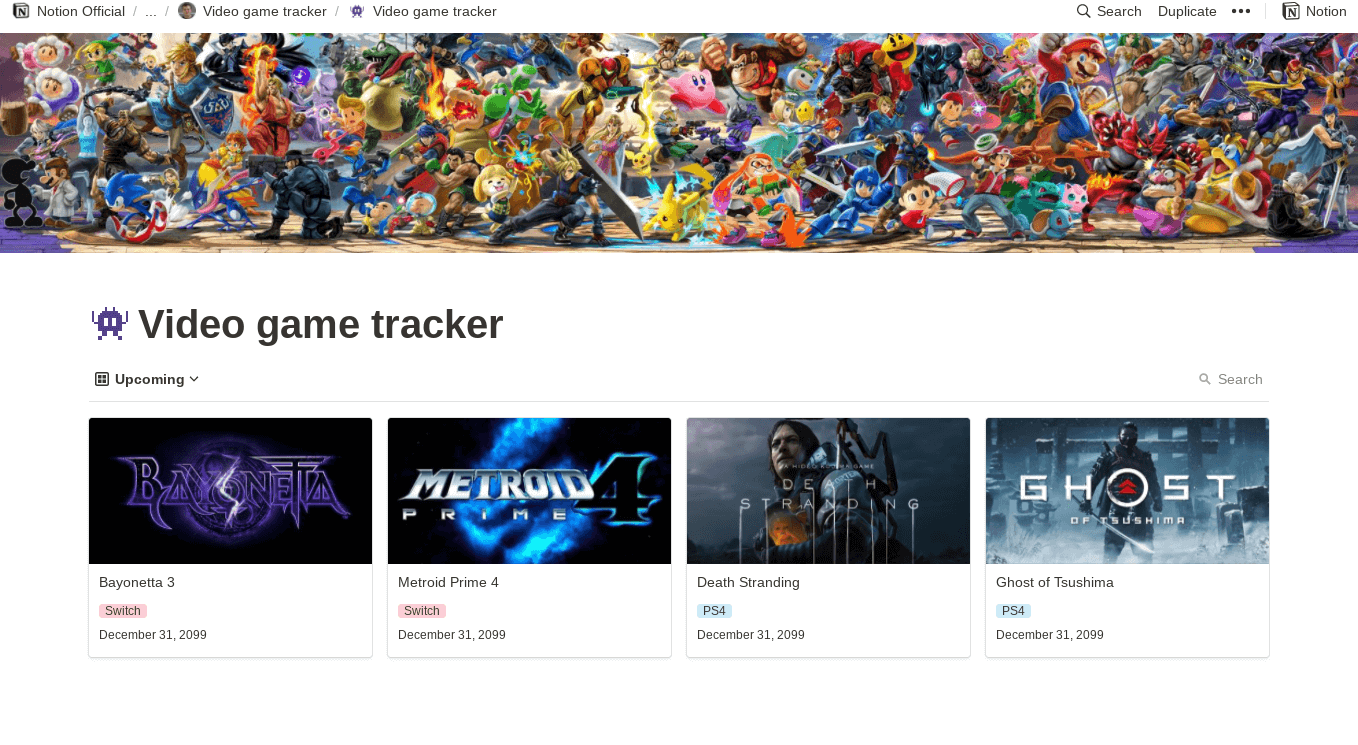Click the Ghost of Tsushima card title
The width and height of the screenshot is (1358, 745).
click(x=1055, y=582)
